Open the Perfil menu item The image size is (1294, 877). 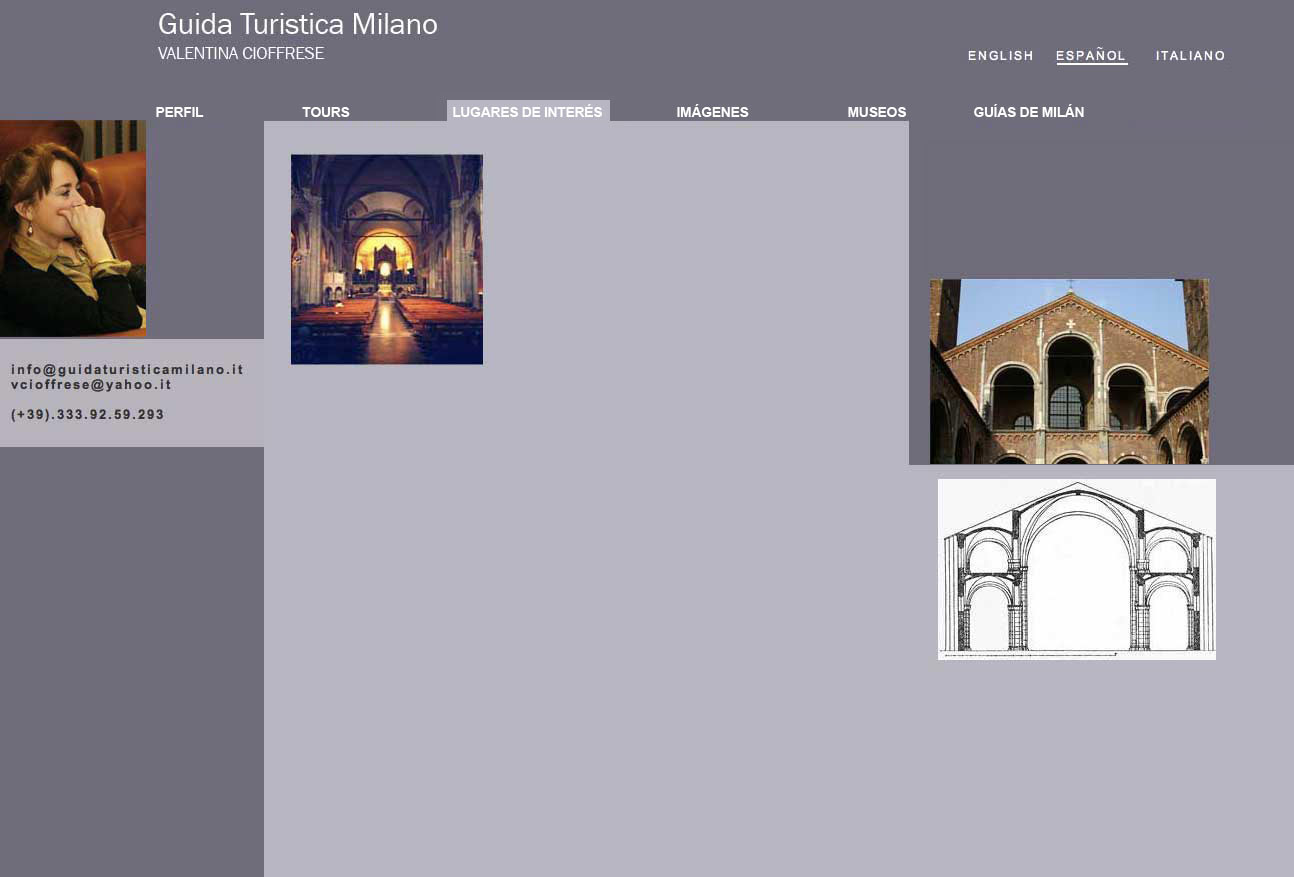(179, 112)
